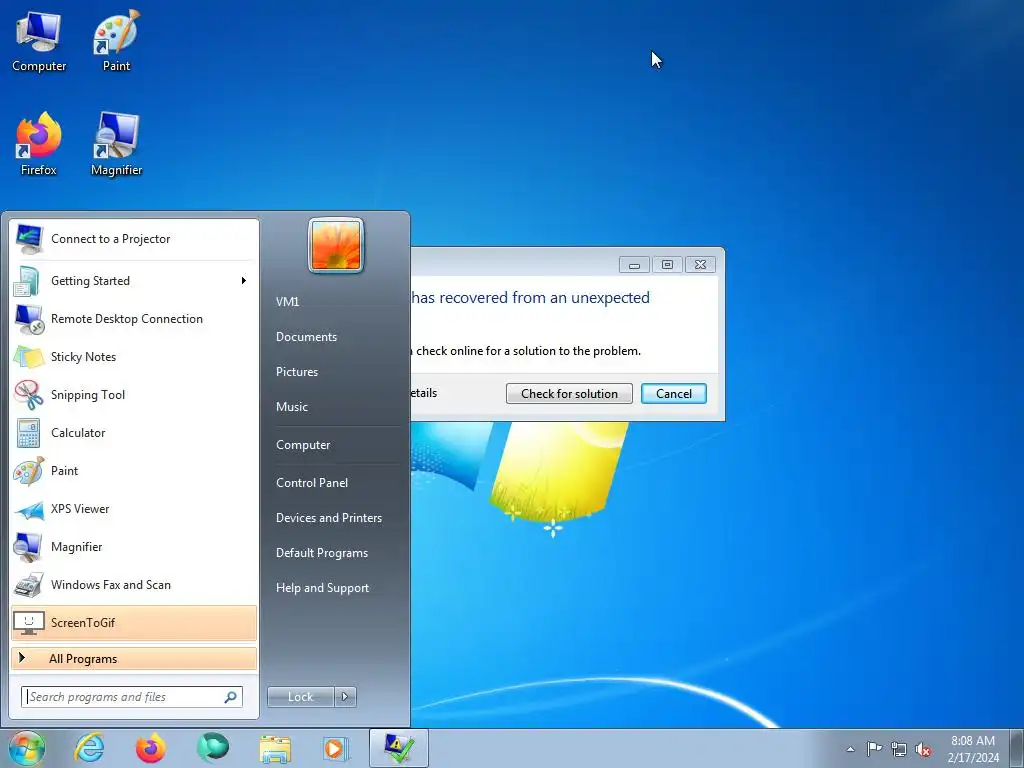This screenshot has height=768, width=1024.
Task: Click the Getting Started icon in Start menu
Action: pyautogui.click(x=27, y=281)
